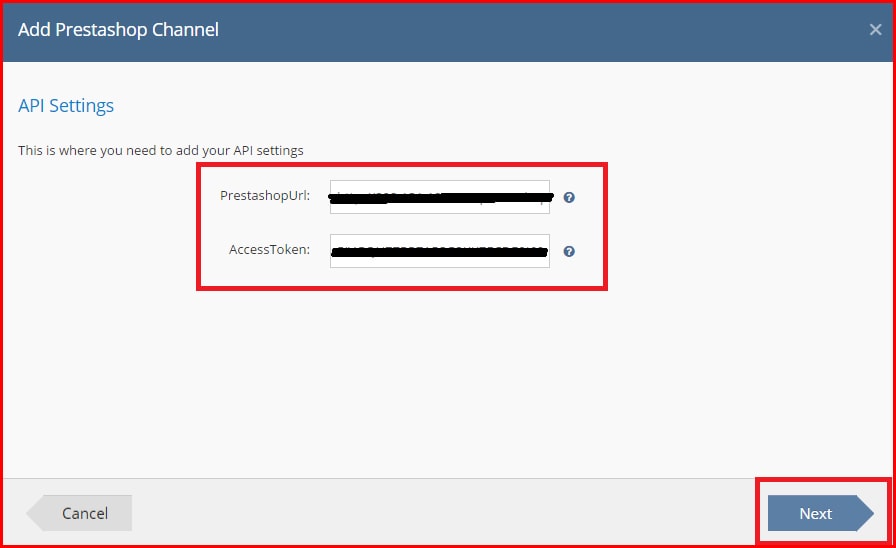The image size is (896, 548).
Task: Open help icon beside PrestashopUrl field
Action: (x=569, y=197)
